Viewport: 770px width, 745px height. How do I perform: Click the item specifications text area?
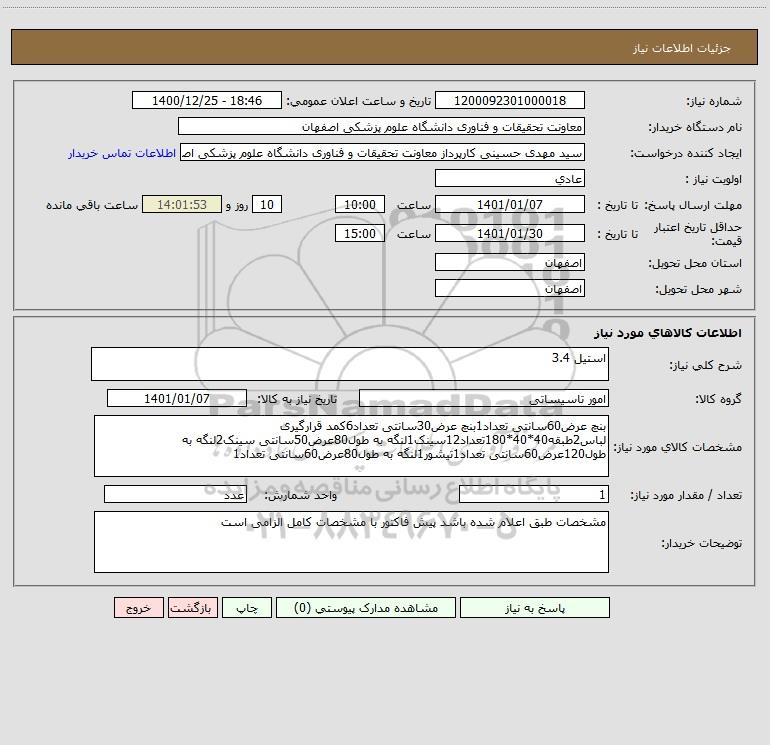[351, 446]
